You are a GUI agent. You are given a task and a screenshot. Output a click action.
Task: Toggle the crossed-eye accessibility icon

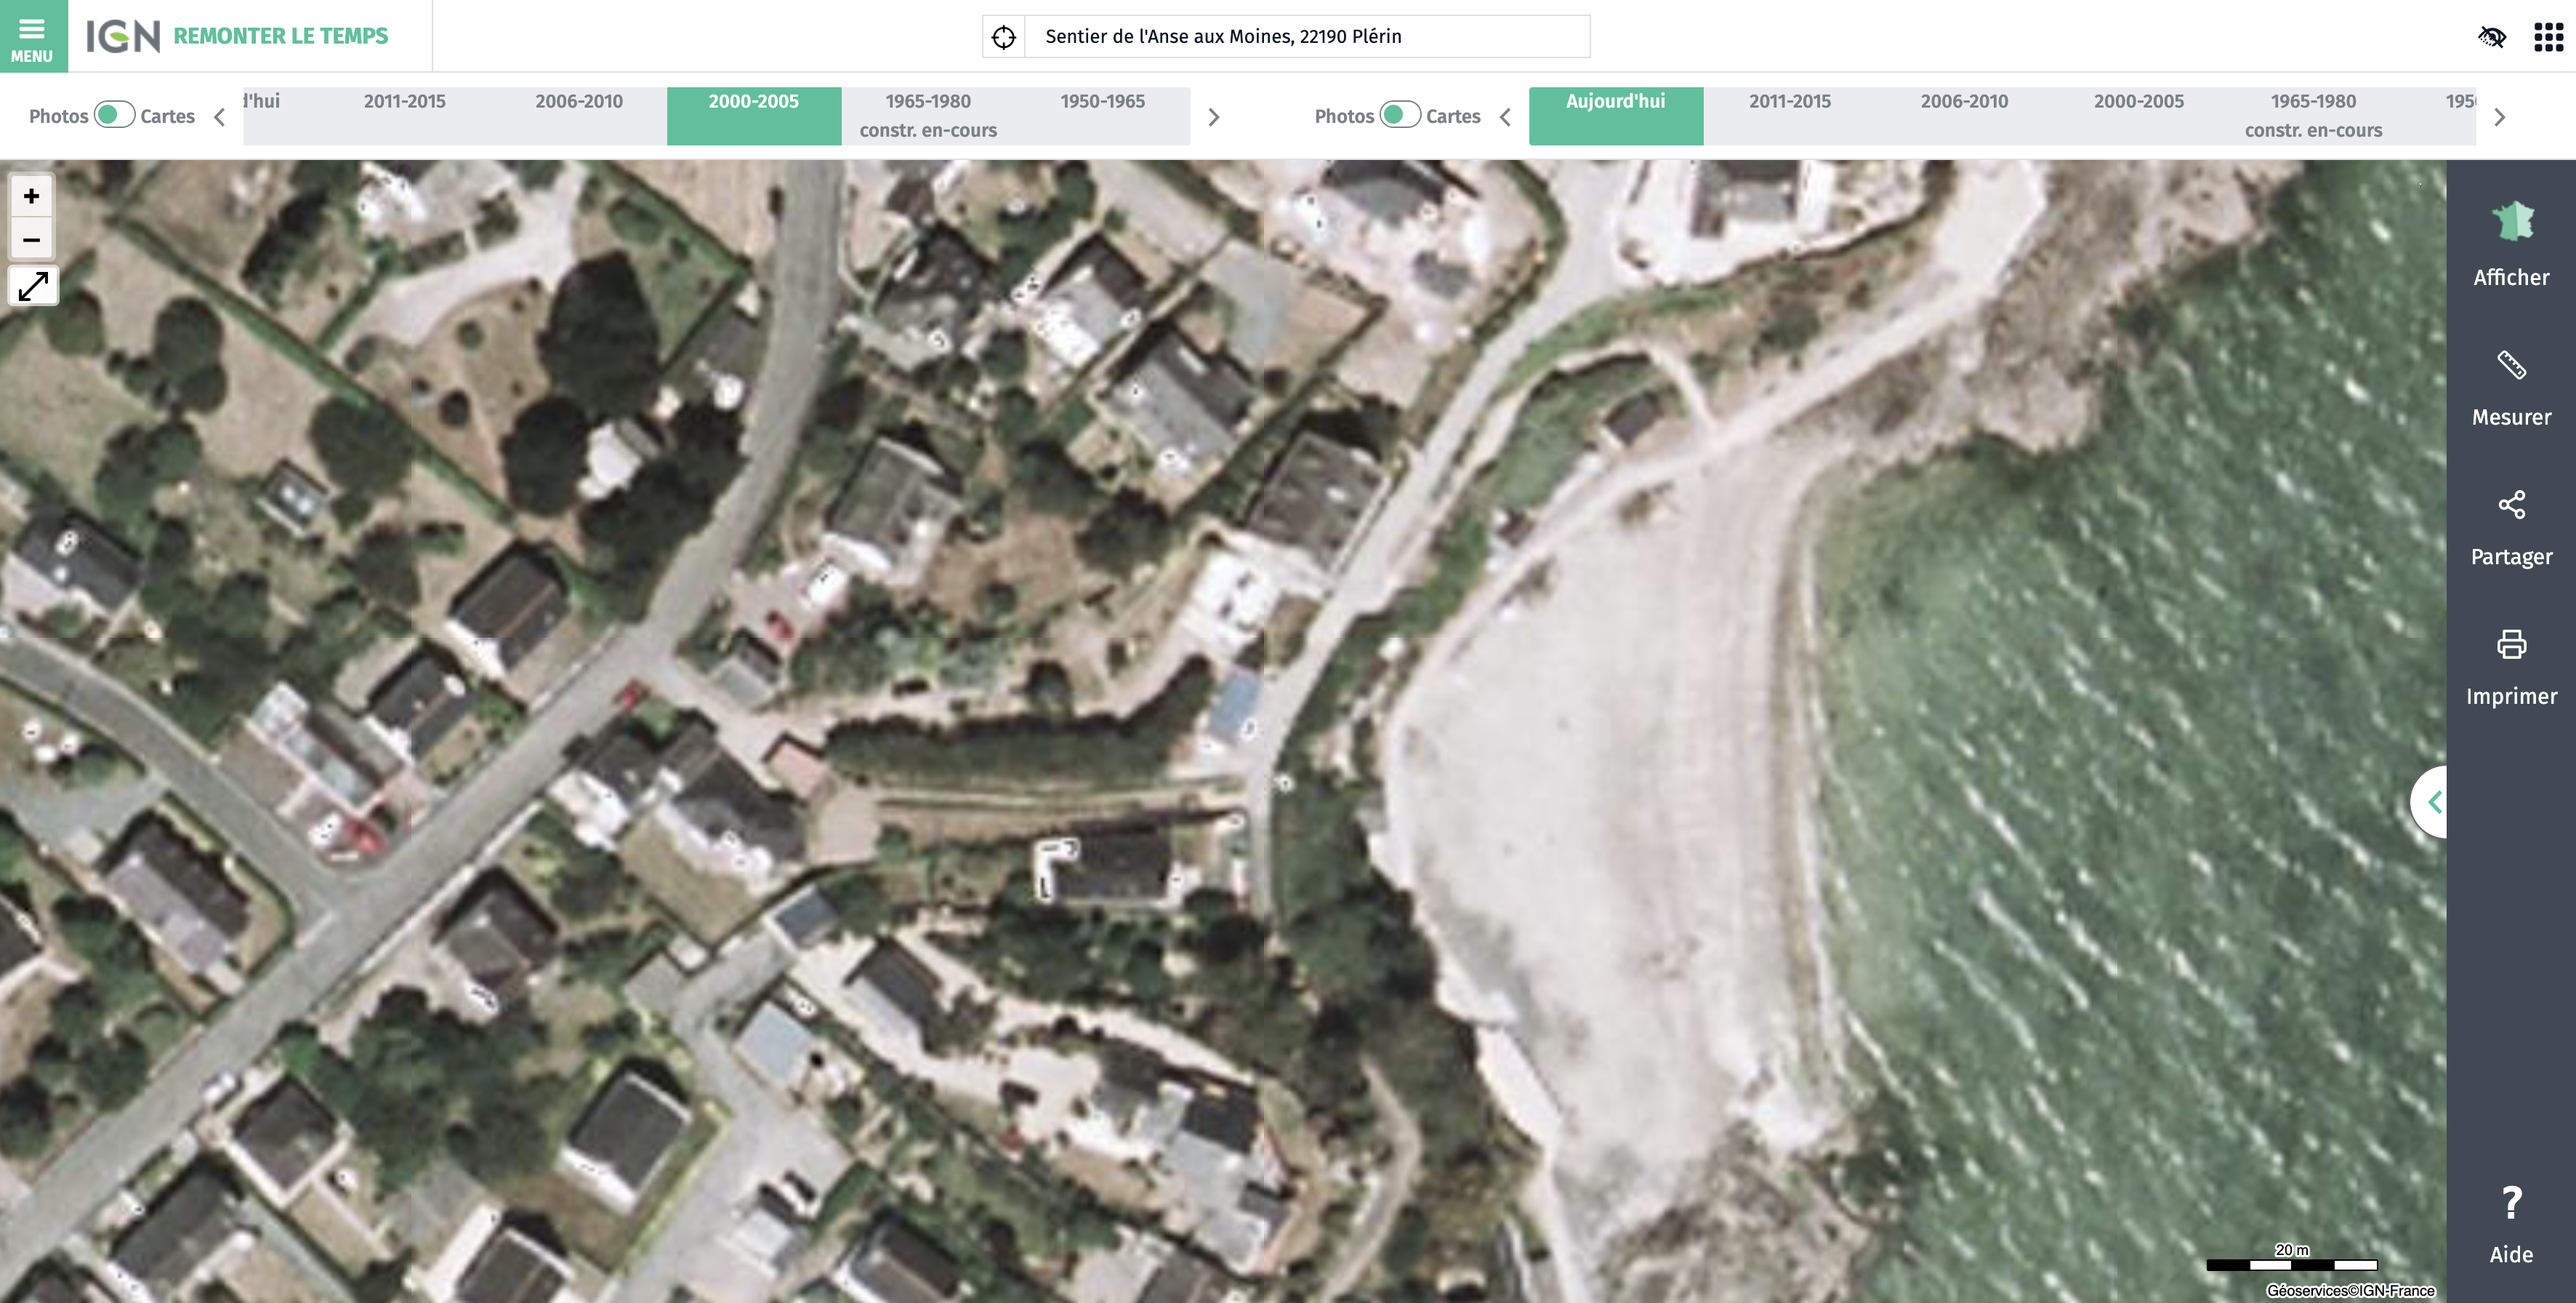(x=2492, y=37)
